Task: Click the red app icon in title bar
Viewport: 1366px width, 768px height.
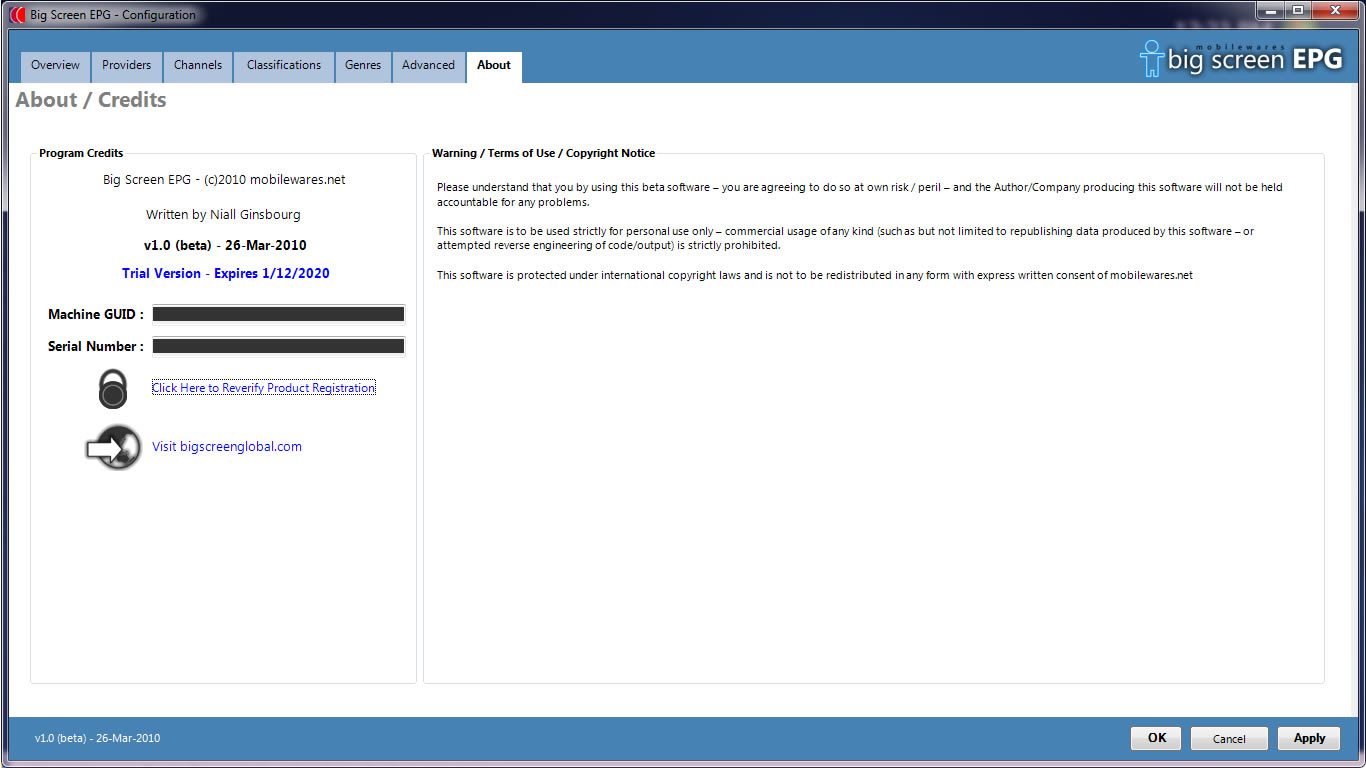Action: 17,15
